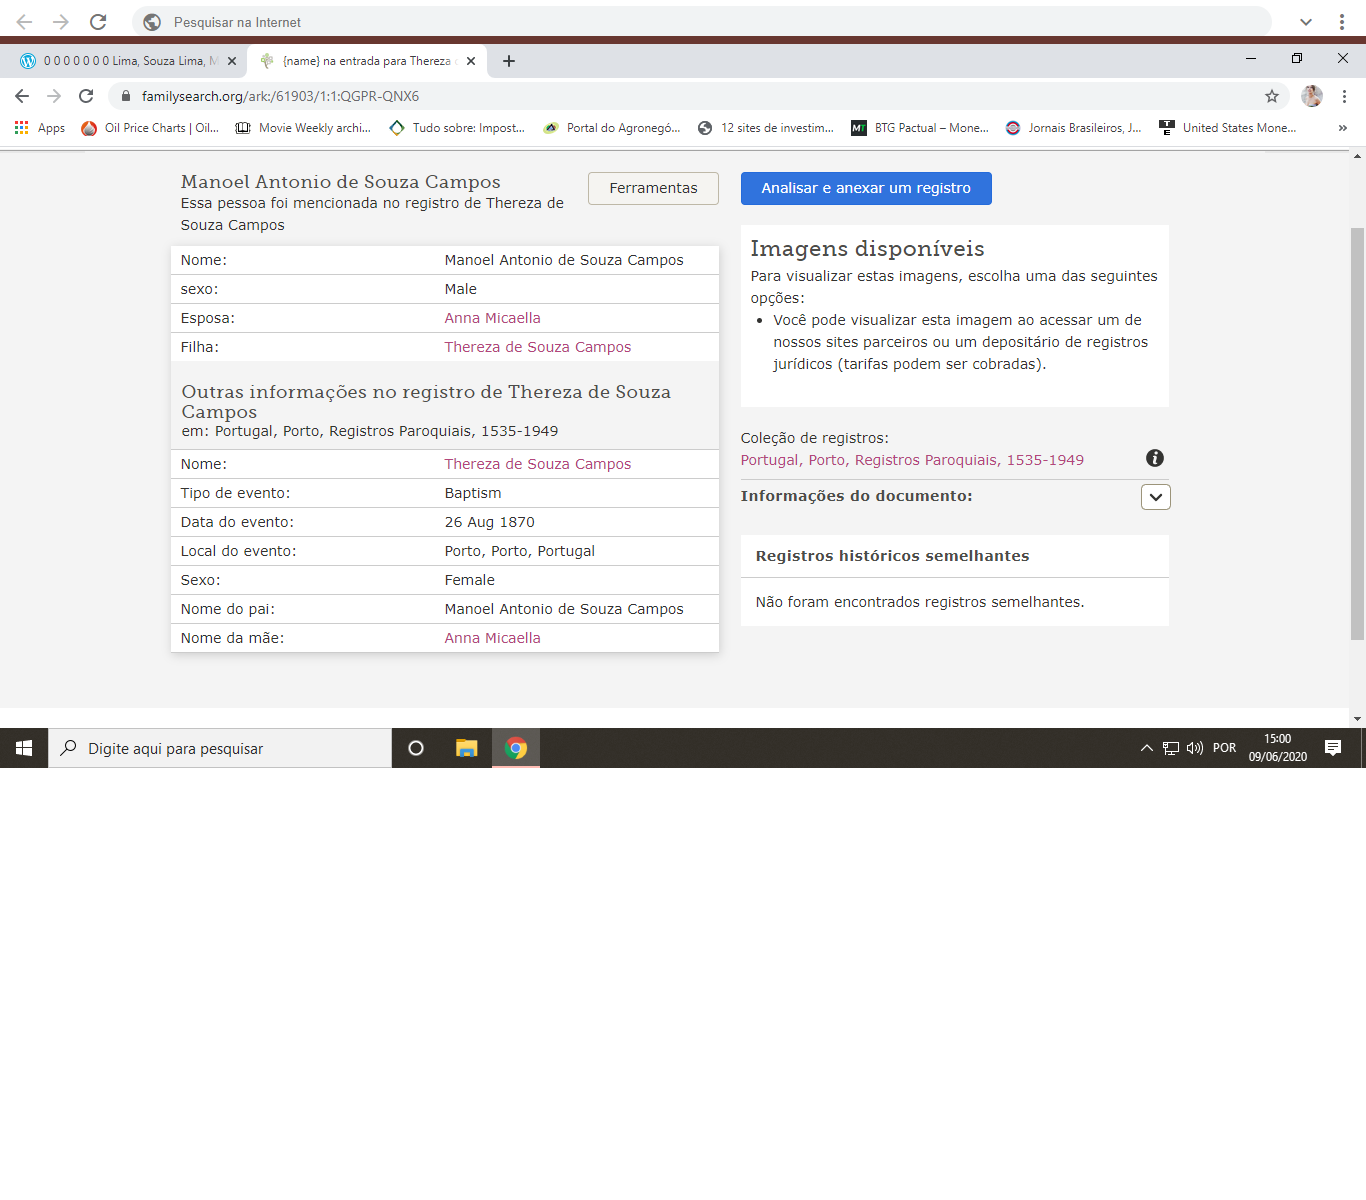Open the Apps grid in bookmarks bar

coord(40,128)
